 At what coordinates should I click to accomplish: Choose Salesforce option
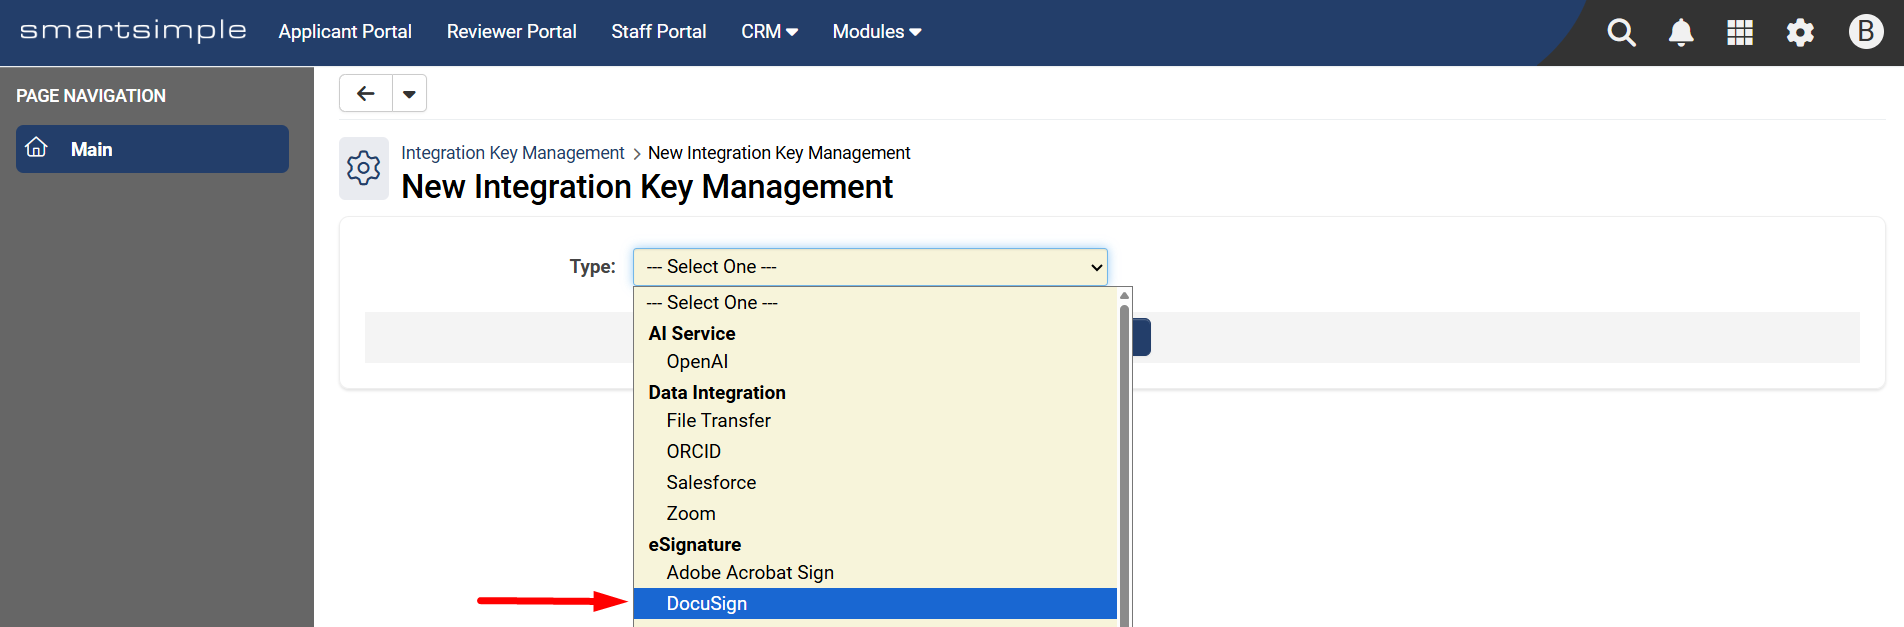click(875, 483)
